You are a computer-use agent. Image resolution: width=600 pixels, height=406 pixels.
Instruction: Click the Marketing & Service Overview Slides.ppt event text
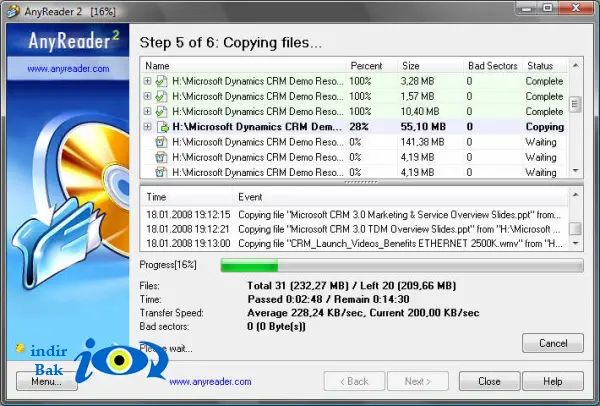(x=400, y=215)
